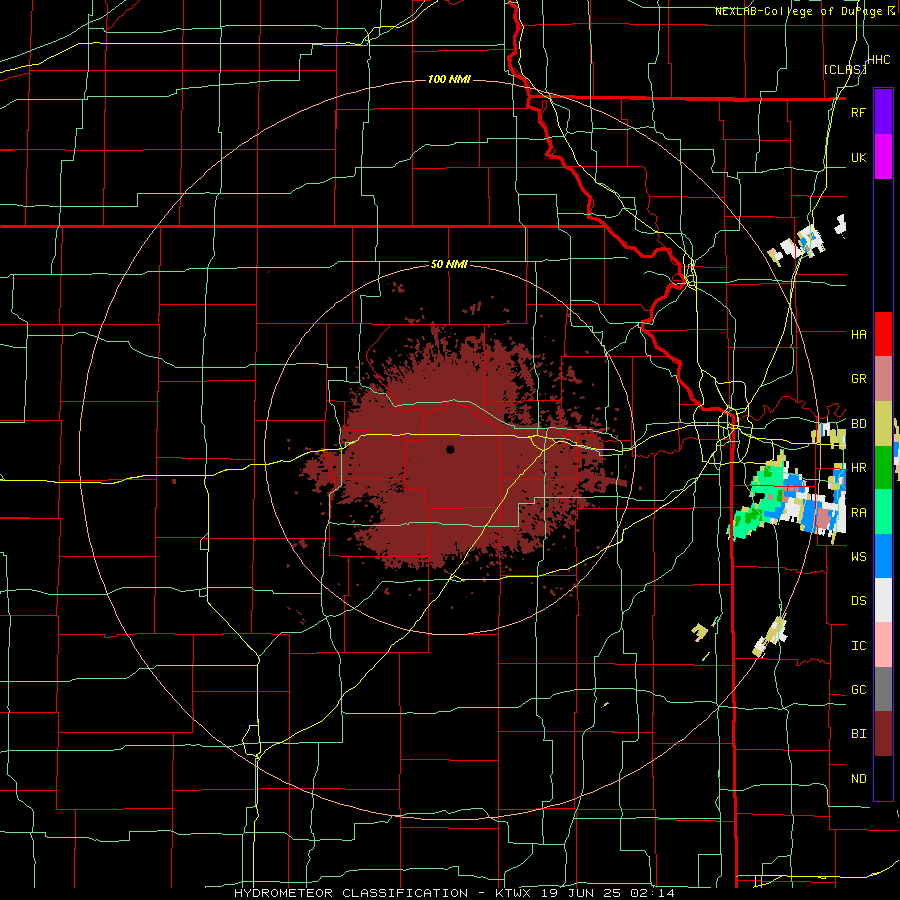Click the HA red legend swatch
This screenshot has width=900, height=900.
tap(883, 334)
